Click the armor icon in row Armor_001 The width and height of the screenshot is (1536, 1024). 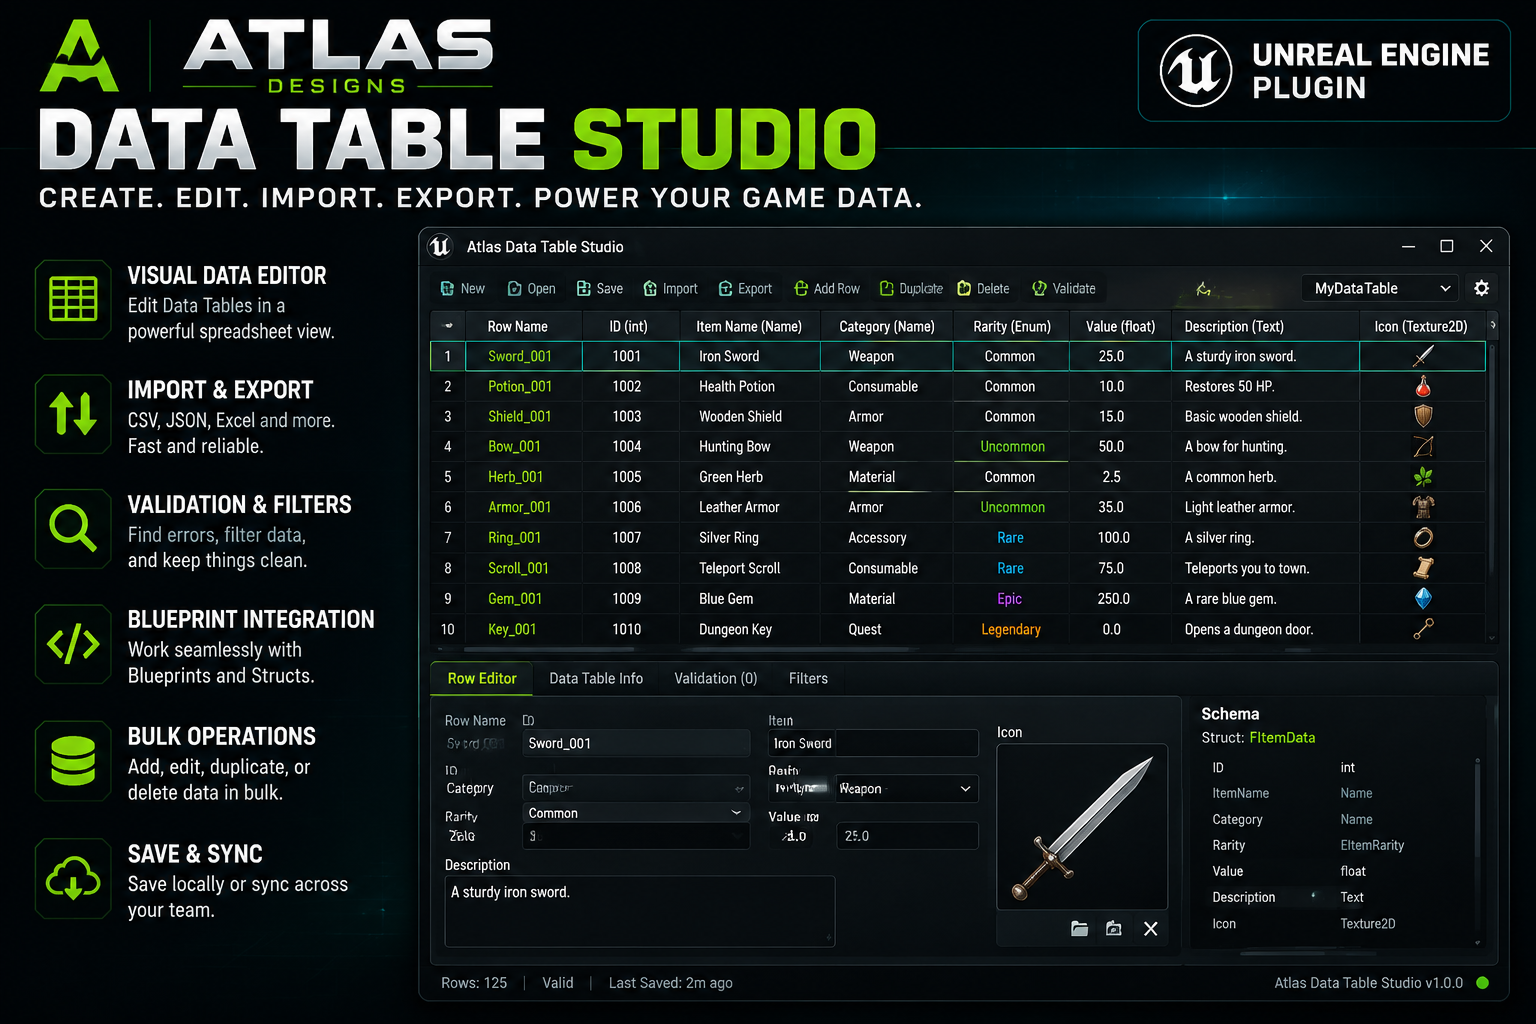click(1423, 507)
